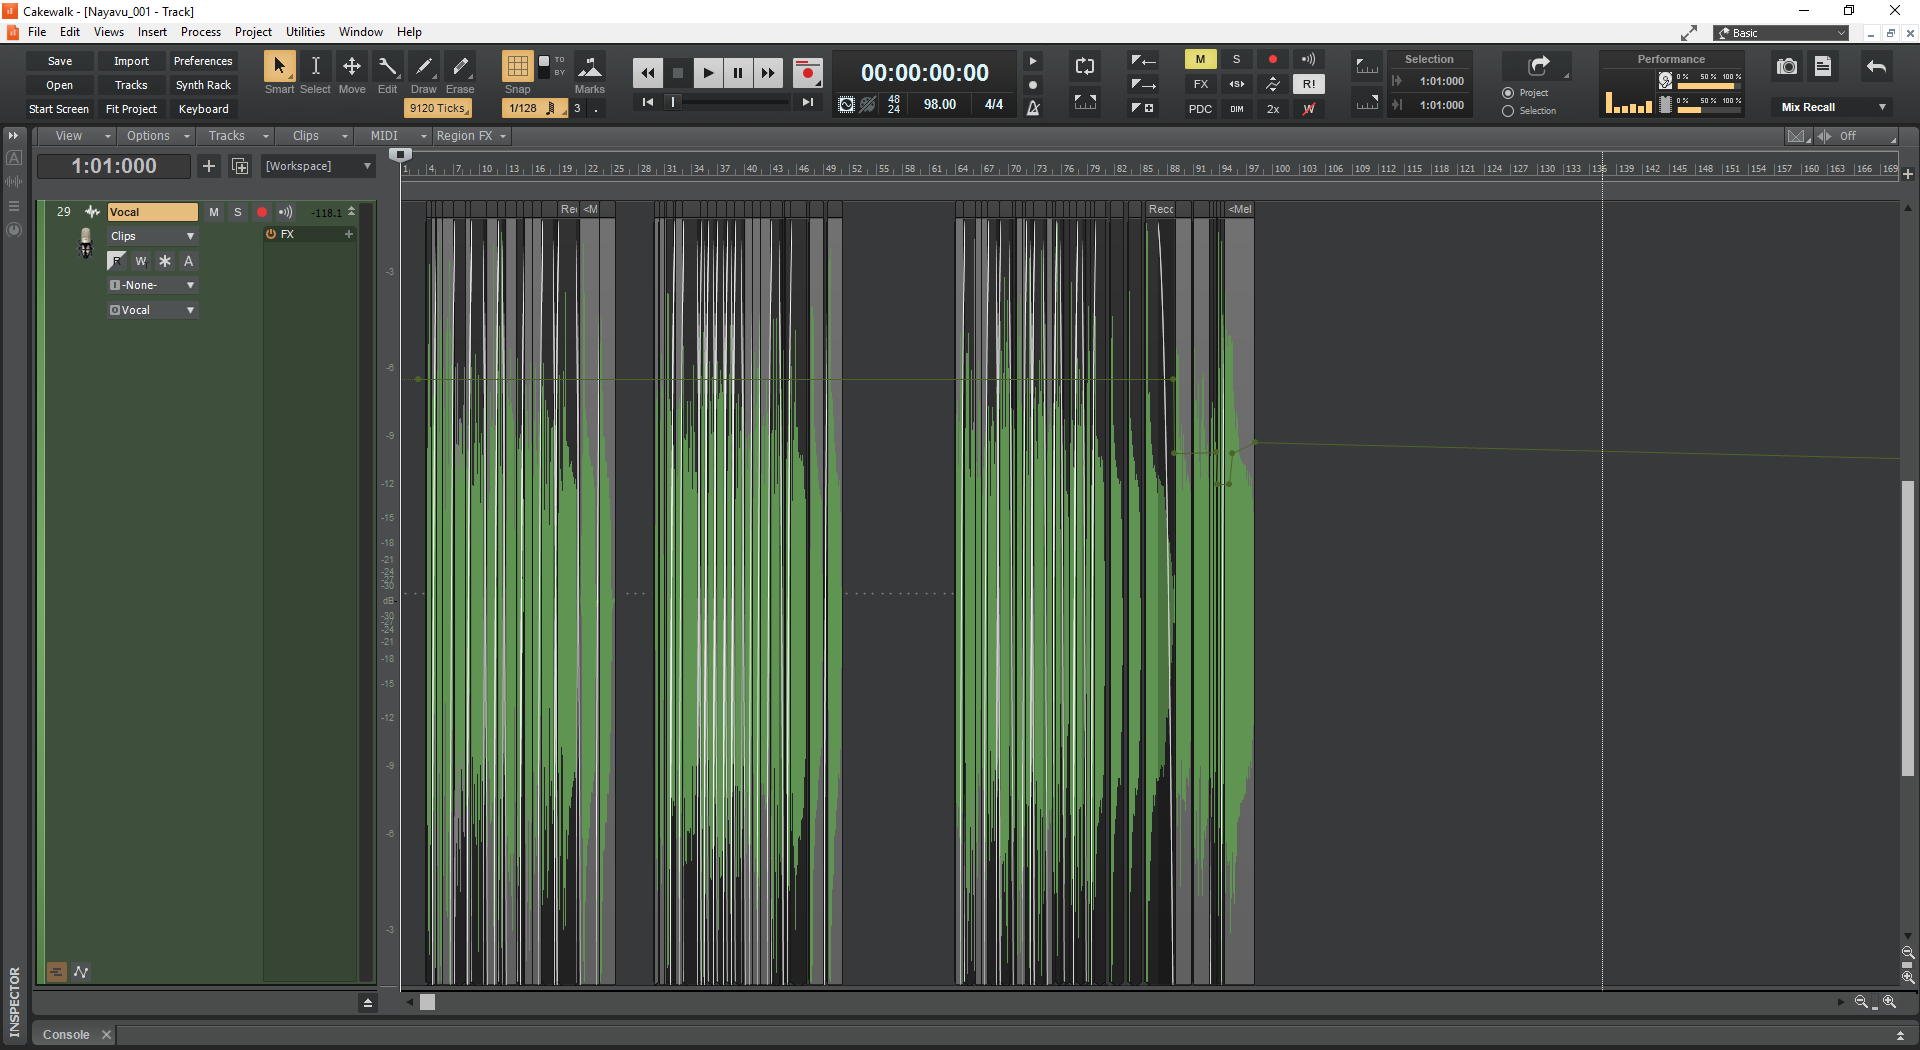Open the Region FX menu
This screenshot has height=1050, width=1920.
click(471, 136)
